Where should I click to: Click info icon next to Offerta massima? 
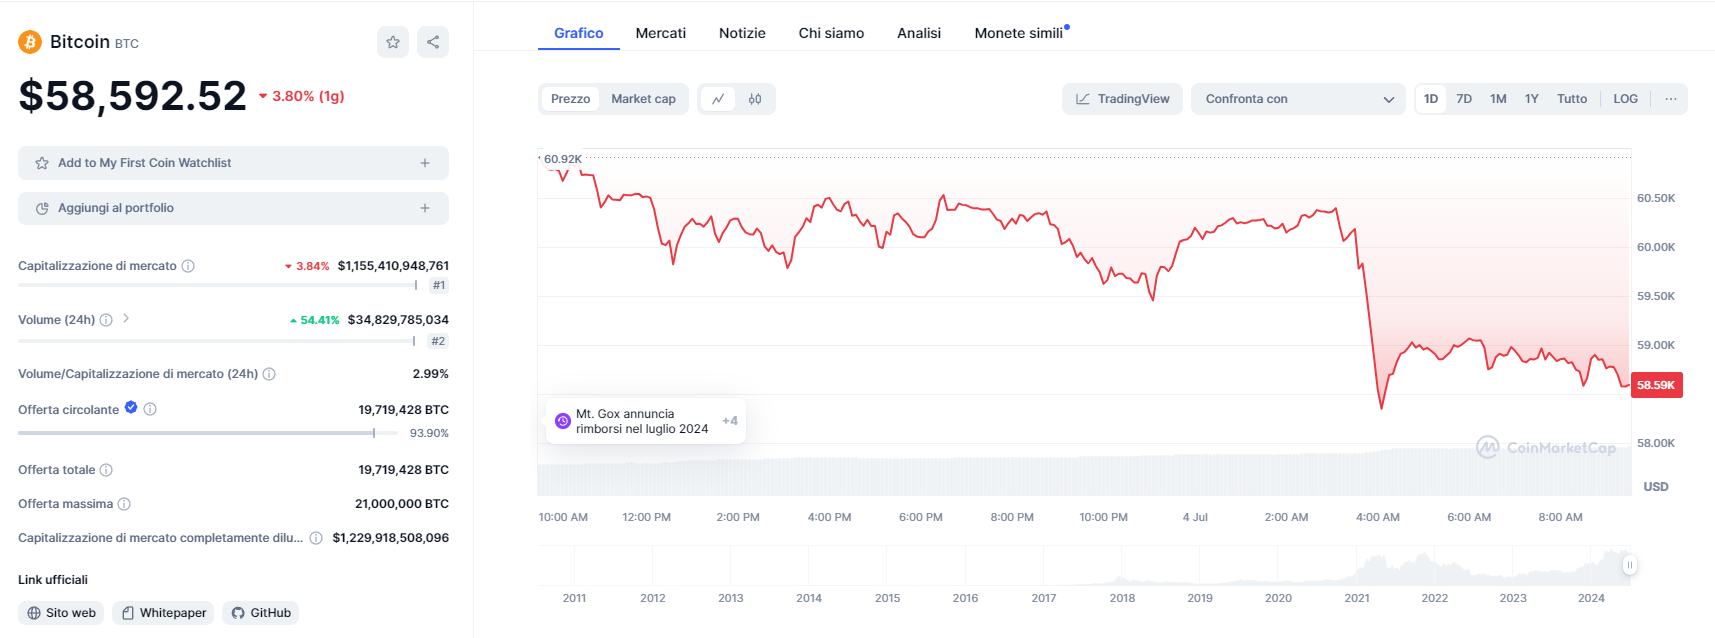[x=124, y=504]
